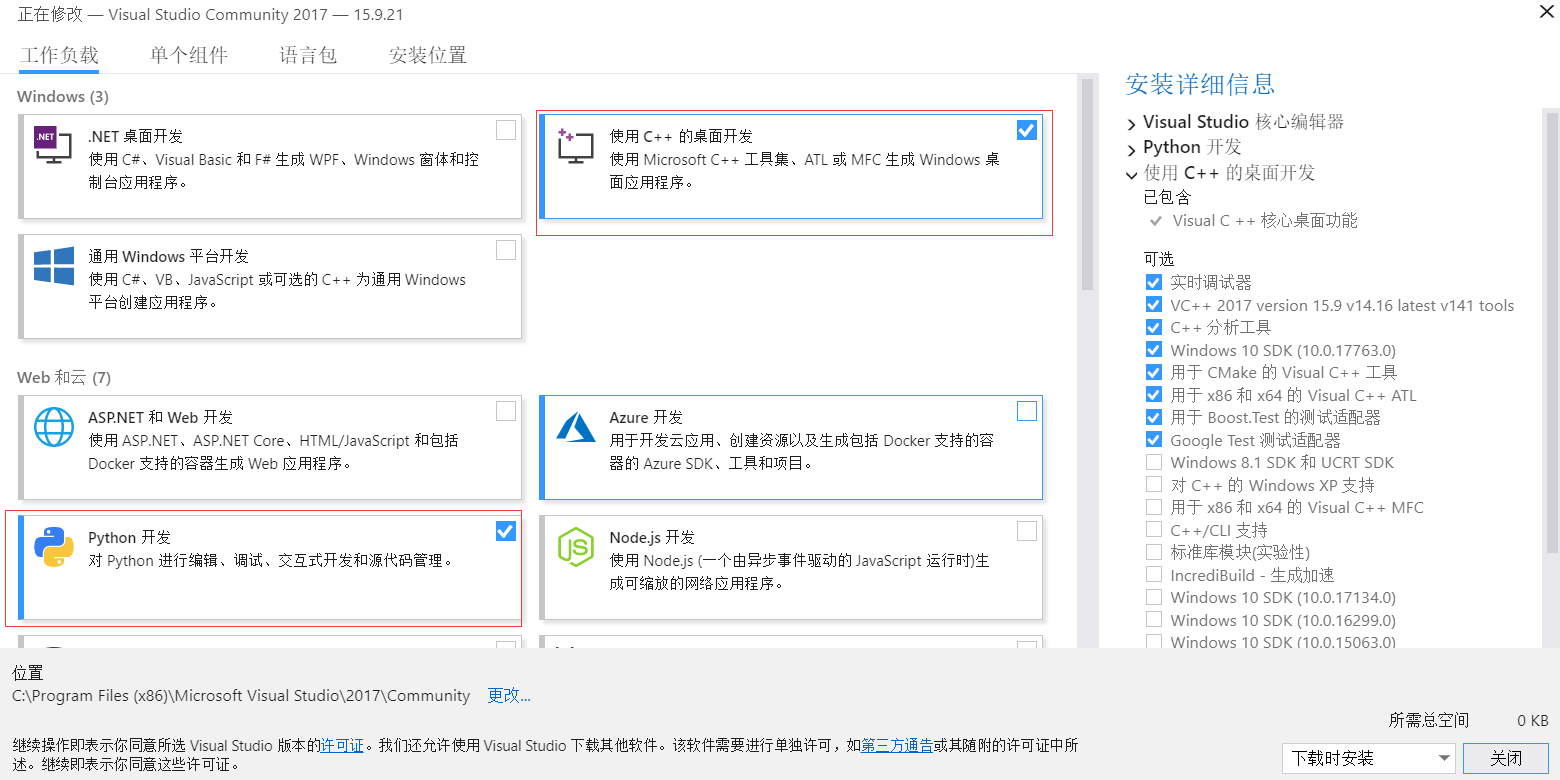Click the Windows (3) section heading
This screenshot has width=1560, height=780.
coord(63,97)
